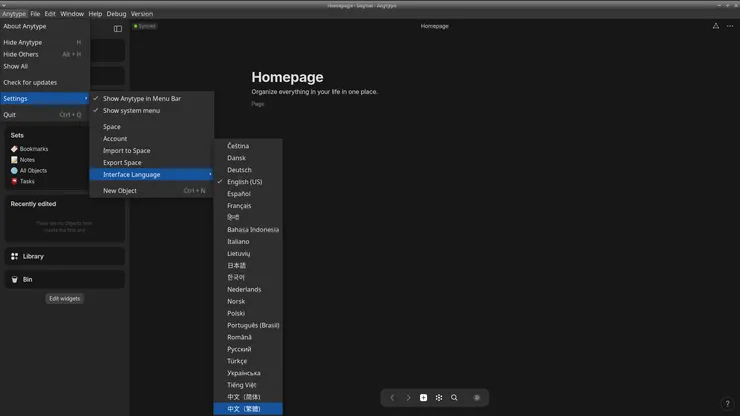The height and width of the screenshot is (416, 740).
Task: Select New Object menu entry
Action: point(151,191)
